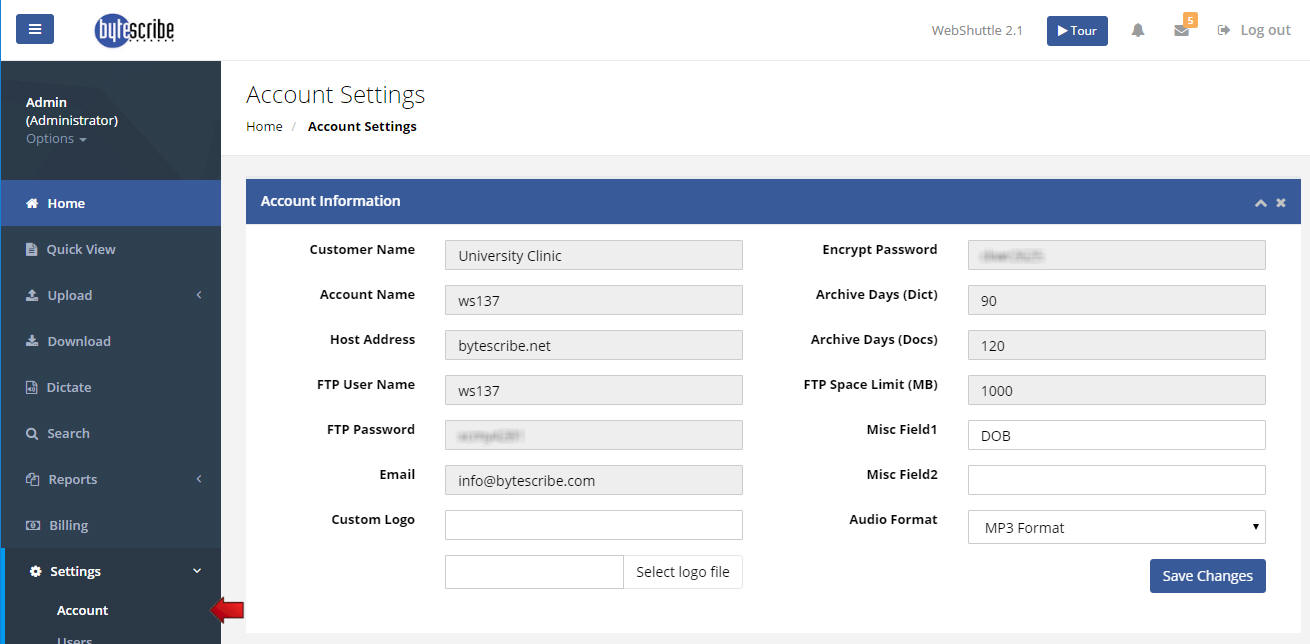Click the WebShuttle 2.1 label
The height and width of the screenshot is (644, 1310).
click(x=977, y=30)
